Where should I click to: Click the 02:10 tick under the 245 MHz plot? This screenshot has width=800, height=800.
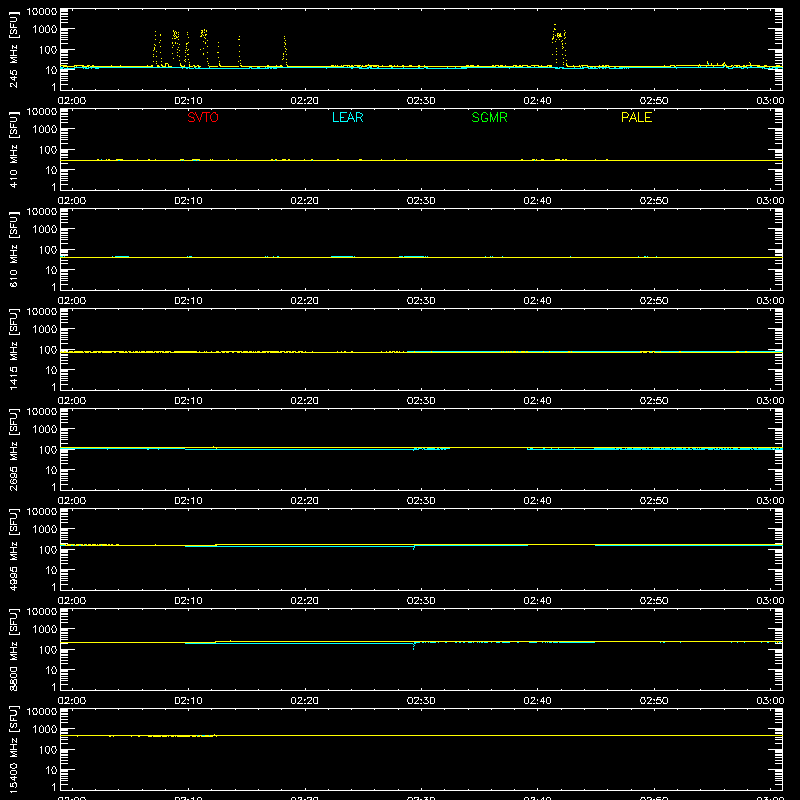188,101
